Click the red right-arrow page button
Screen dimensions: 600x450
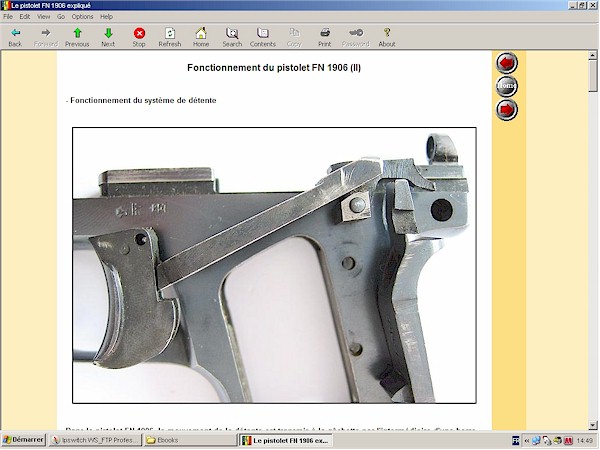click(x=507, y=109)
